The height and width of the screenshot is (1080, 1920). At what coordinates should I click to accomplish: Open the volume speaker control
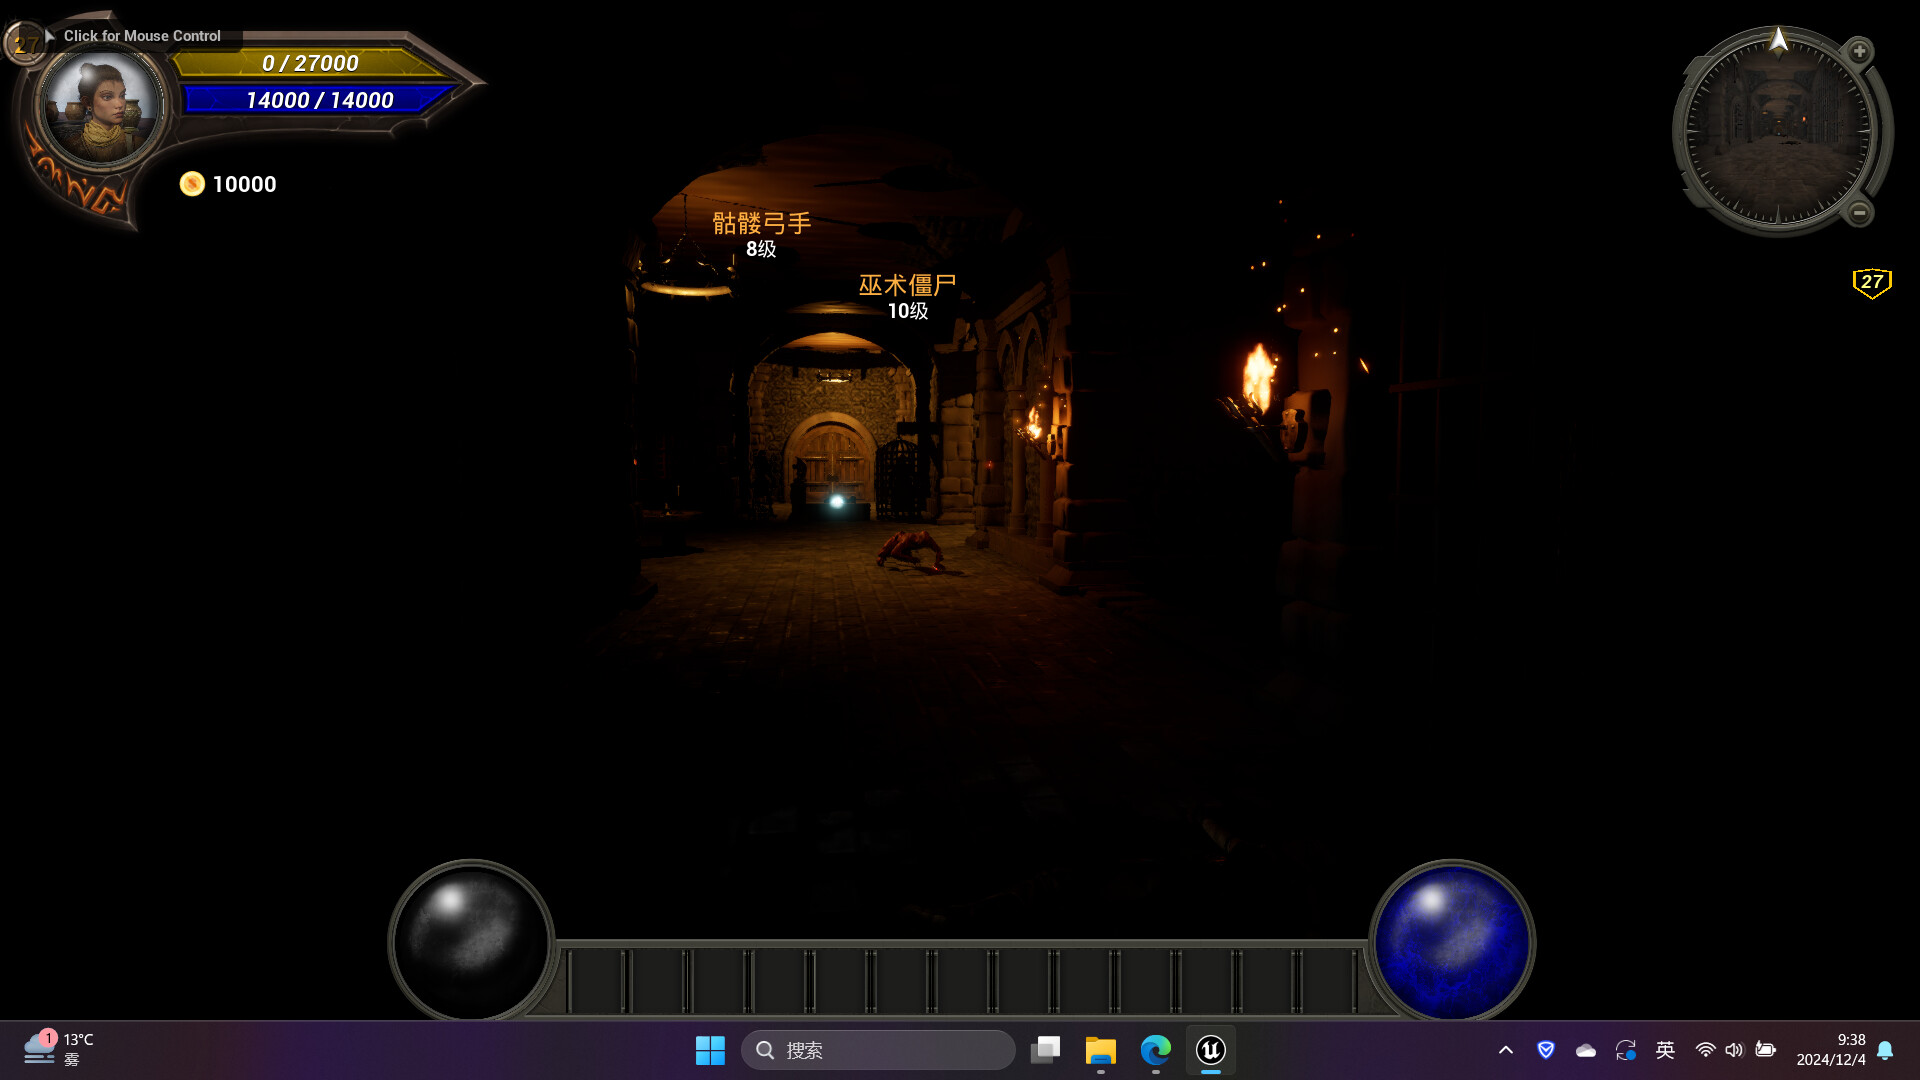pyautogui.click(x=1734, y=1050)
